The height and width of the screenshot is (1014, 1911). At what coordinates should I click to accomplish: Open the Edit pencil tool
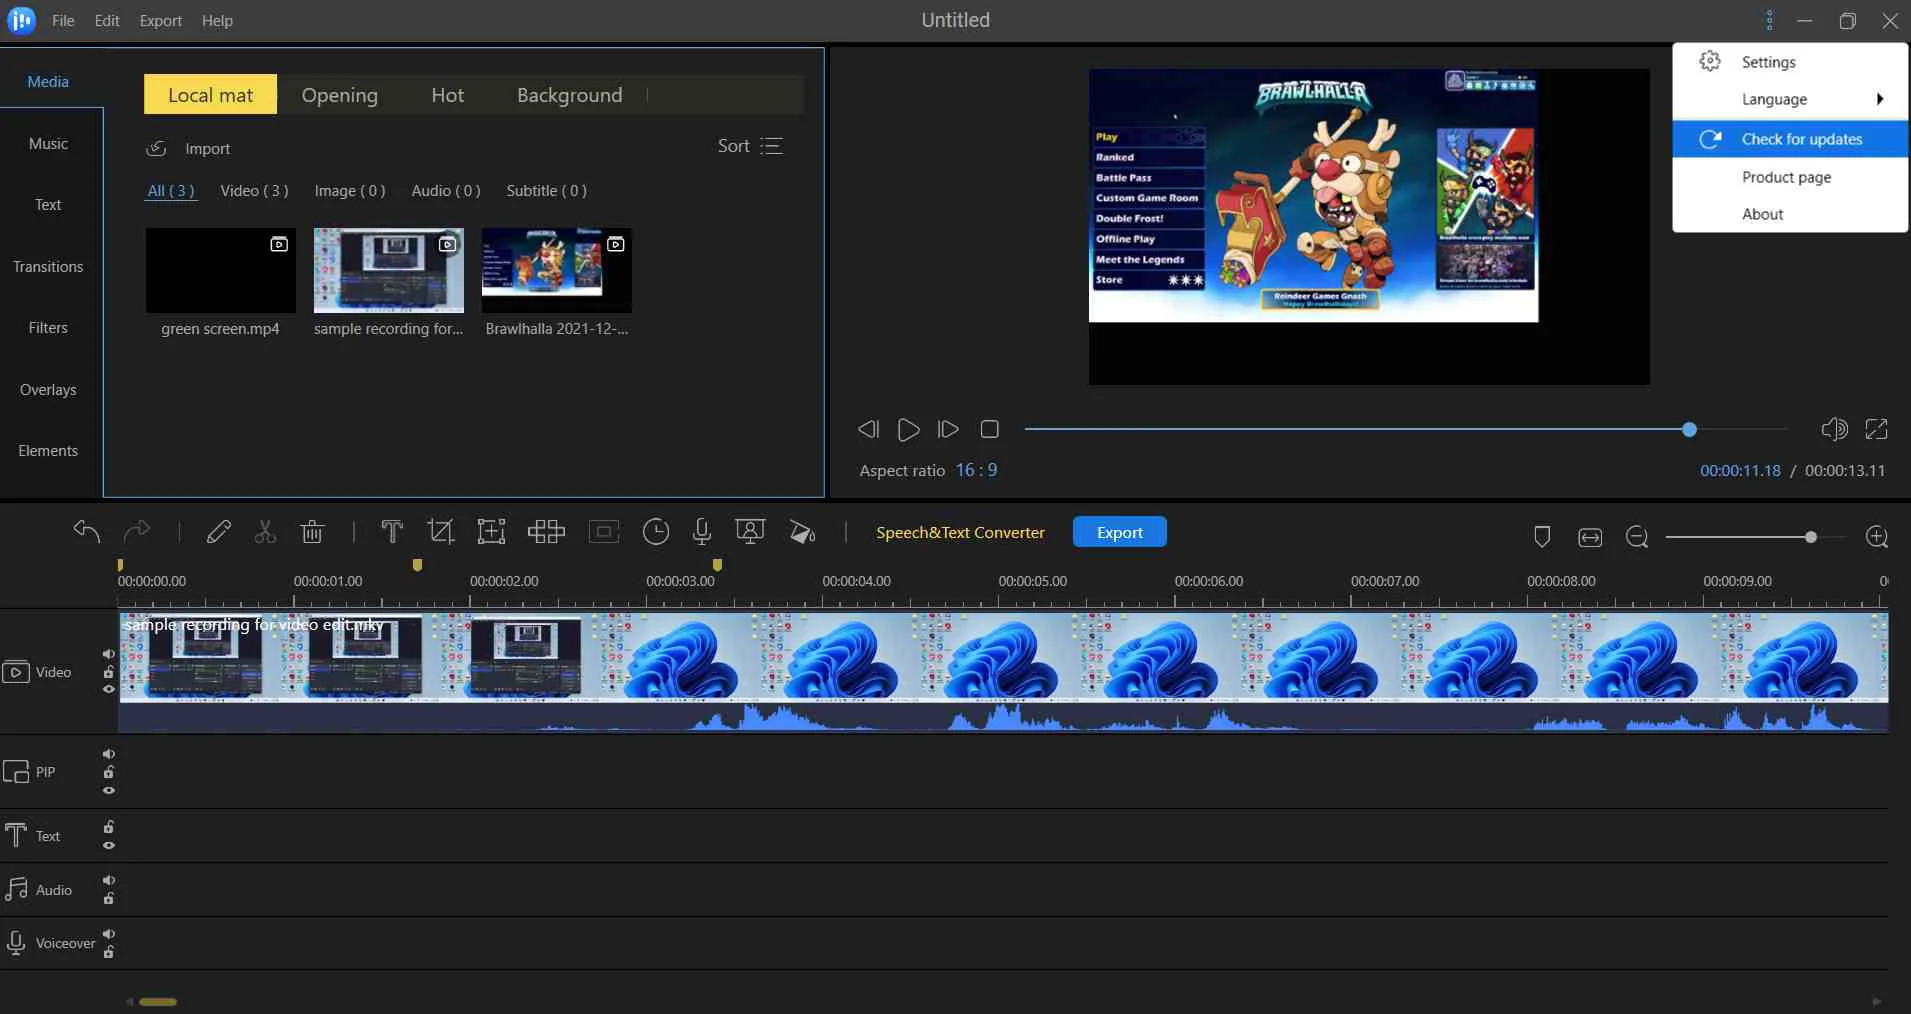pyautogui.click(x=218, y=531)
